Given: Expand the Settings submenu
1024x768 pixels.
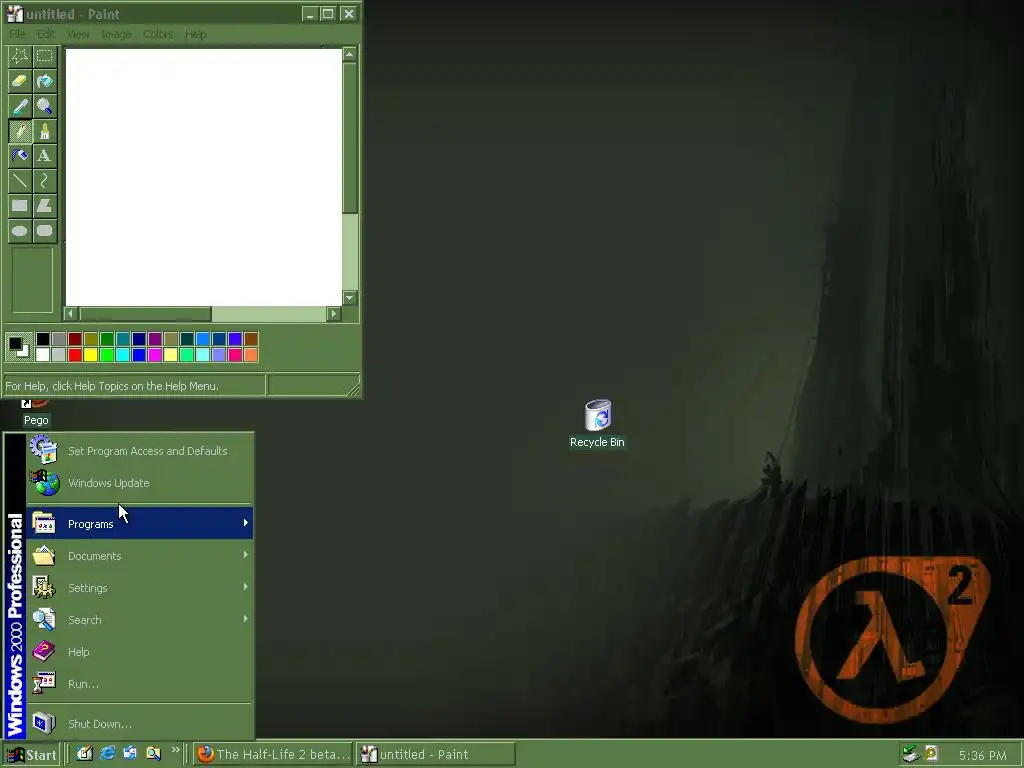Looking at the screenshot, I should pos(140,587).
